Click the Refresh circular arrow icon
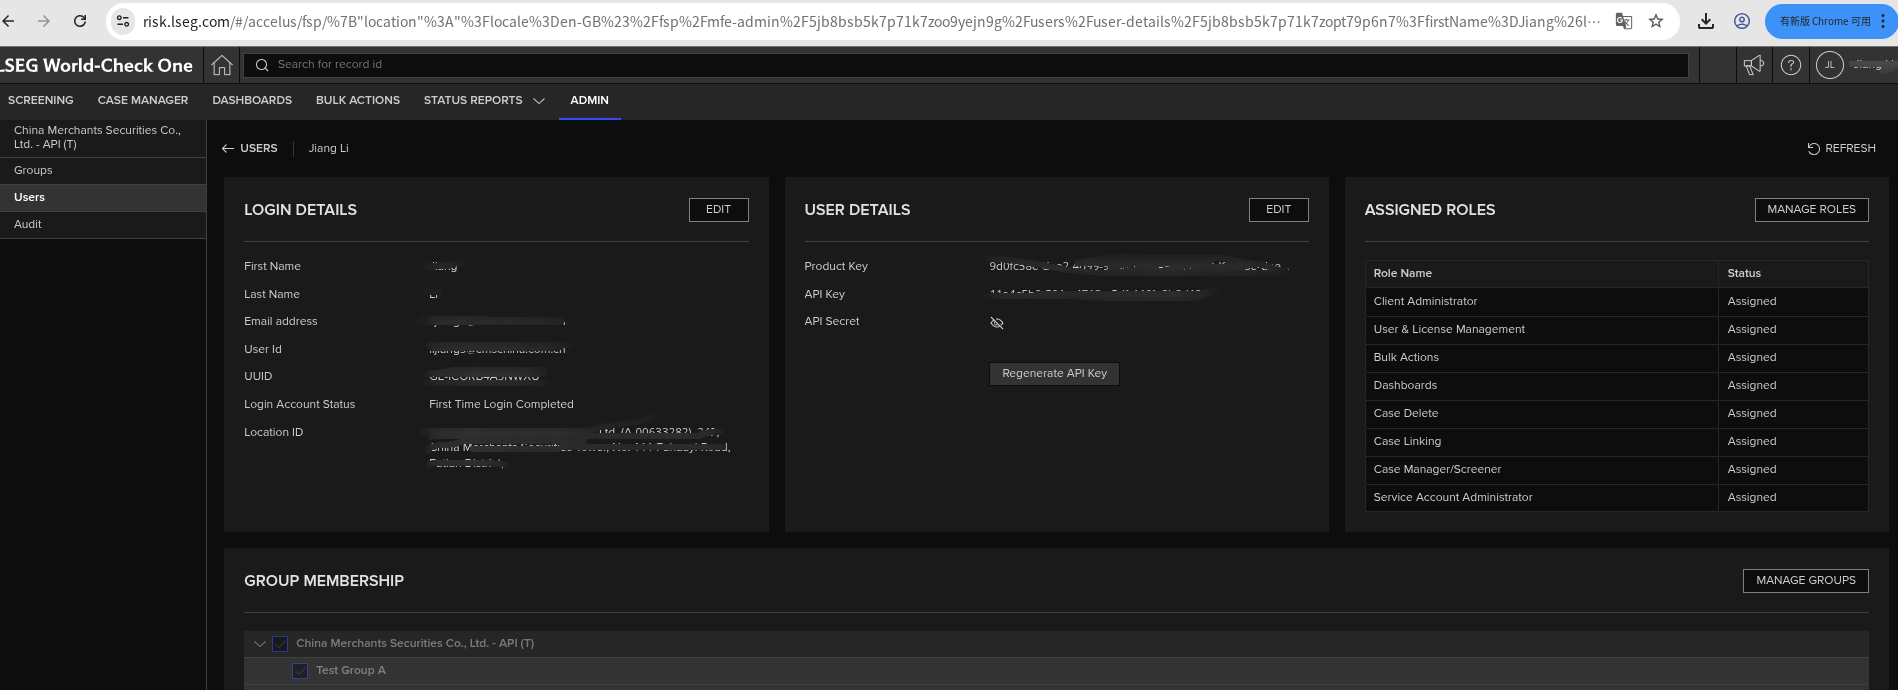Image resolution: width=1898 pixels, height=690 pixels. pos(1813,148)
